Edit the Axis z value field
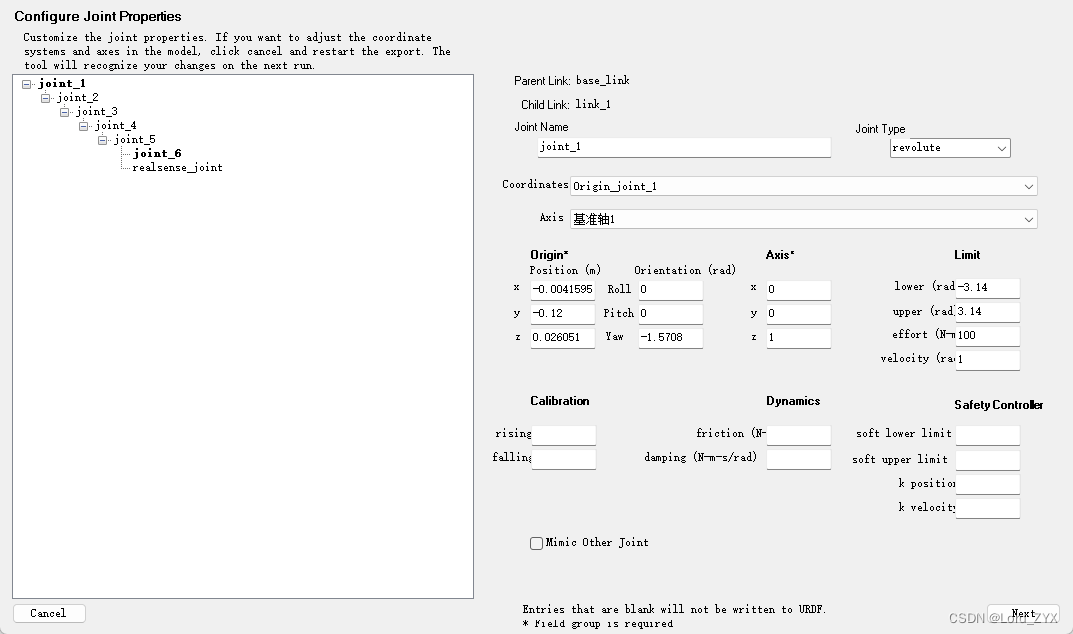The width and height of the screenshot is (1073, 634). (799, 338)
